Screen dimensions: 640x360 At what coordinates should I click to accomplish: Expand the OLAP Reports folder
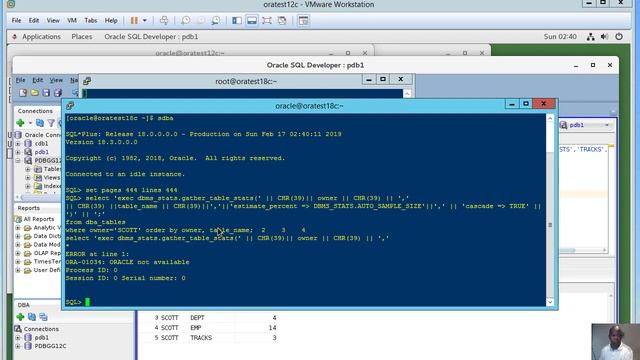pos(18,253)
